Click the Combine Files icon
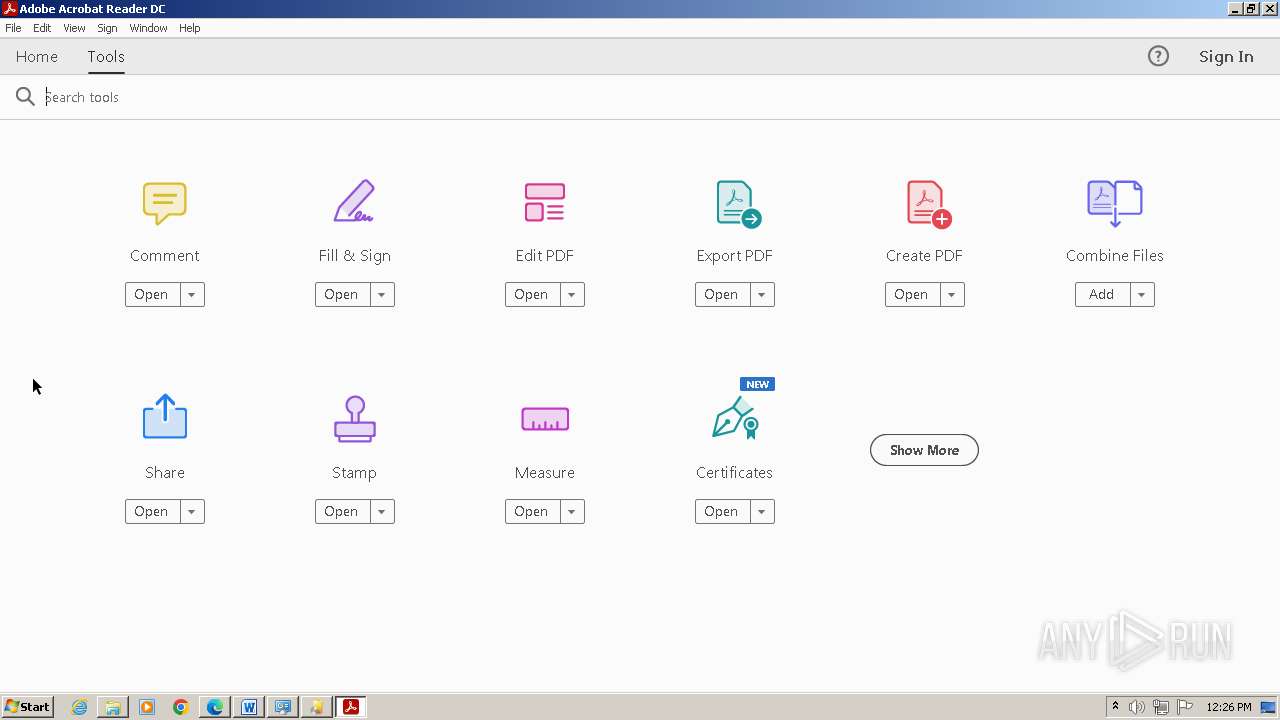Screen dimensions: 1280x720 coord(1115,203)
